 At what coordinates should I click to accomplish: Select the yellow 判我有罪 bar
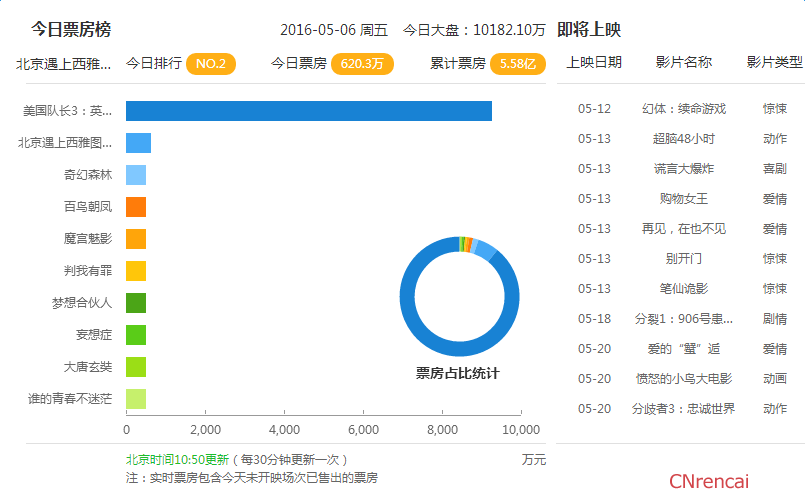[x=136, y=271]
